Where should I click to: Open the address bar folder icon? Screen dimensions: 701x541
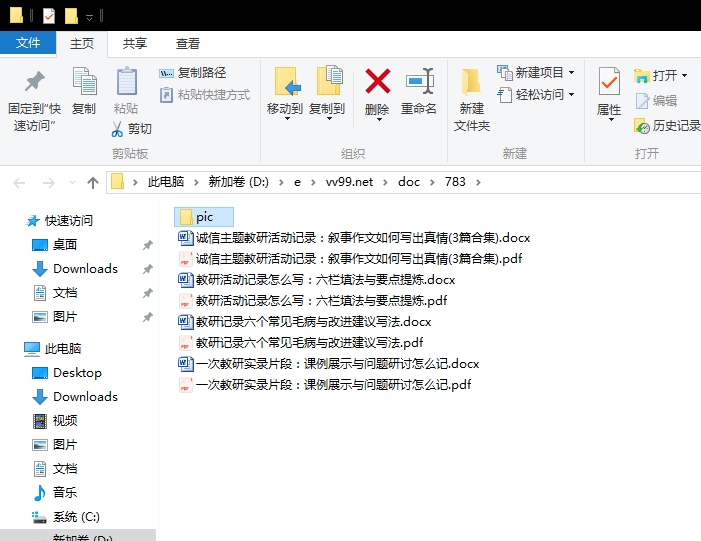(117, 182)
